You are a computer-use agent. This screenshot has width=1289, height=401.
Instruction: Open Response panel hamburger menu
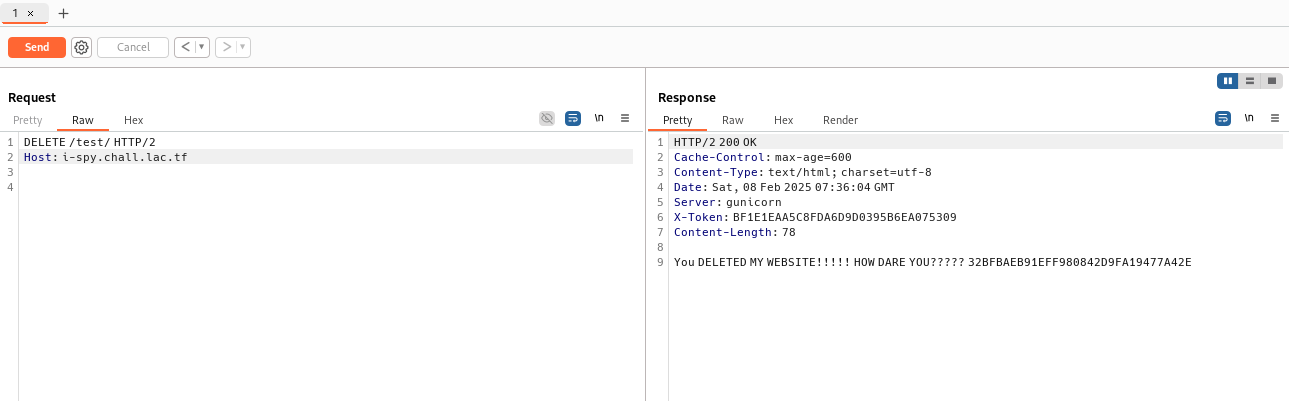coord(1275,118)
